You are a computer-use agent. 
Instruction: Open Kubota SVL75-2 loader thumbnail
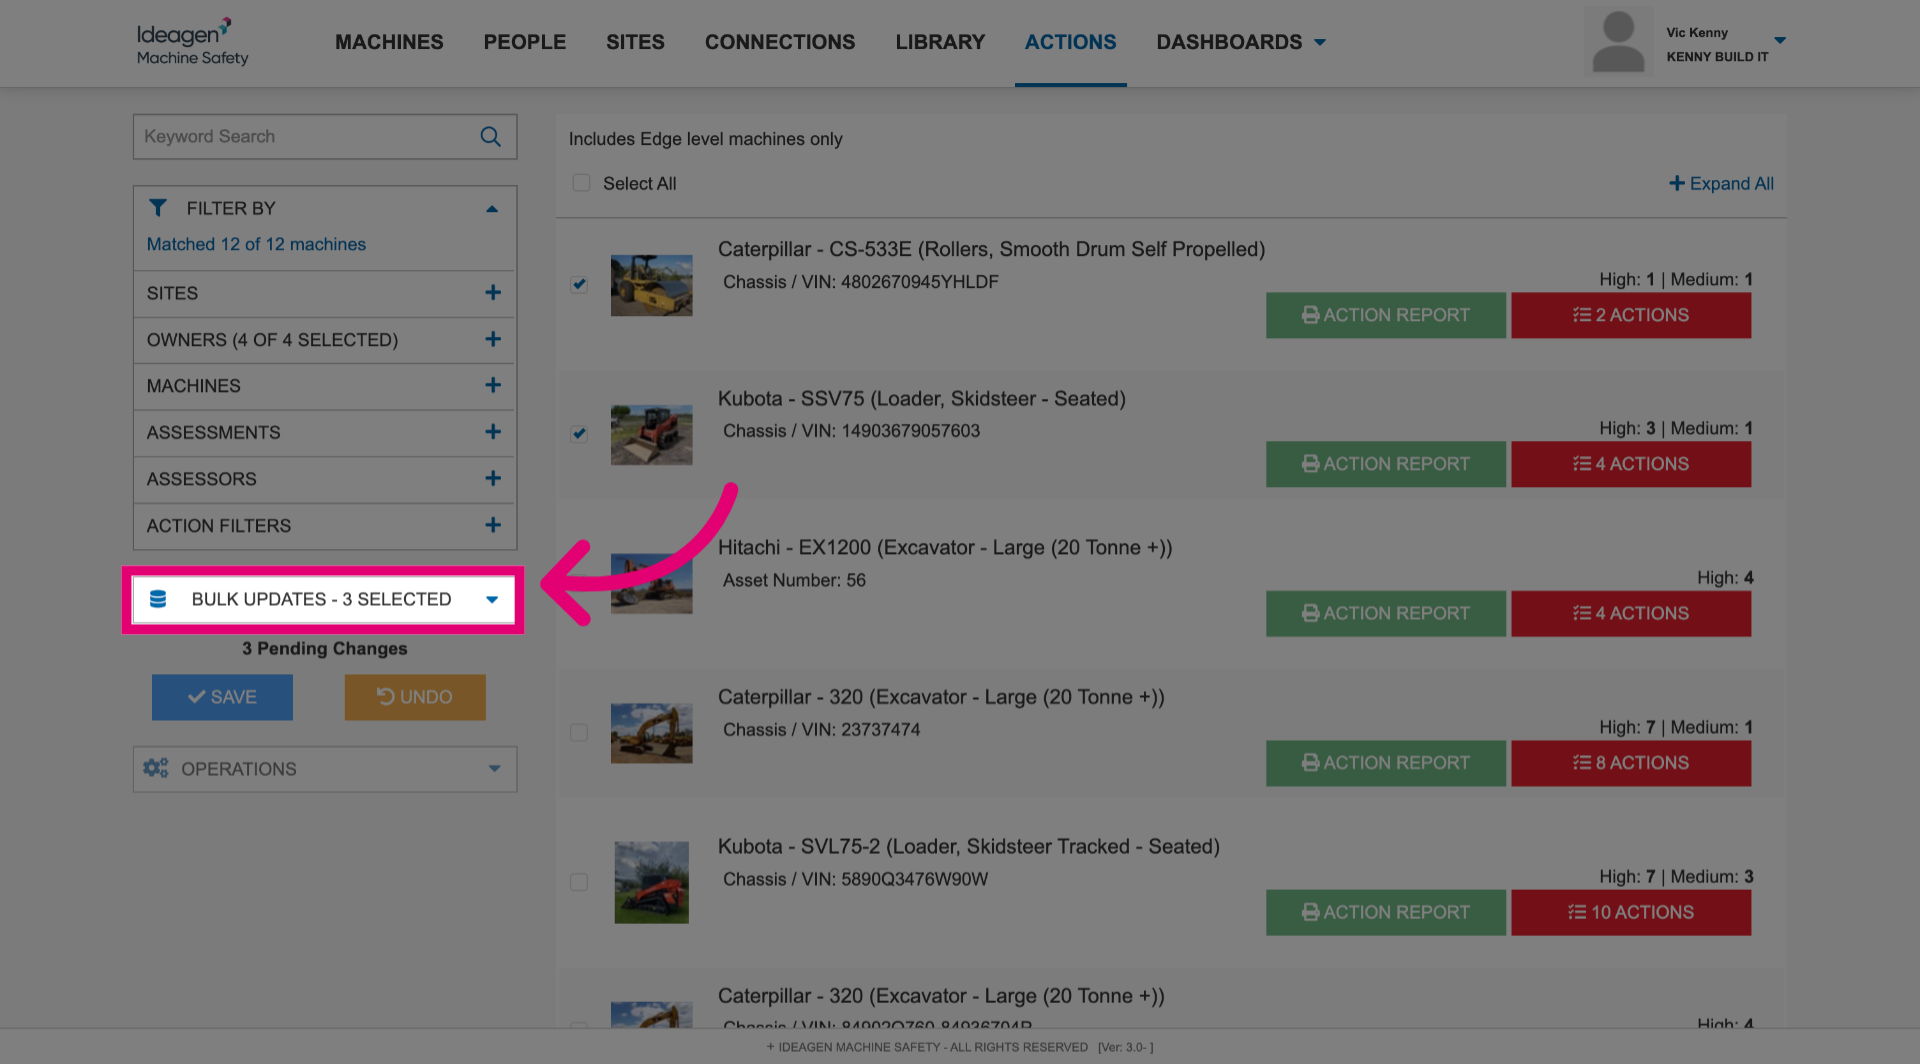(x=652, y=882)
